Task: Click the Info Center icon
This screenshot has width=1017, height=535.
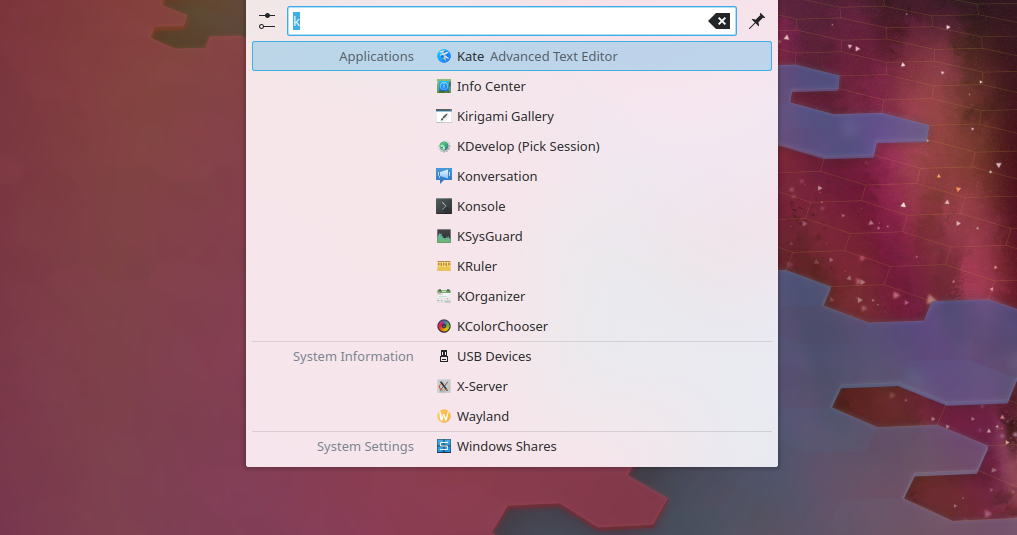Action: 444,86
